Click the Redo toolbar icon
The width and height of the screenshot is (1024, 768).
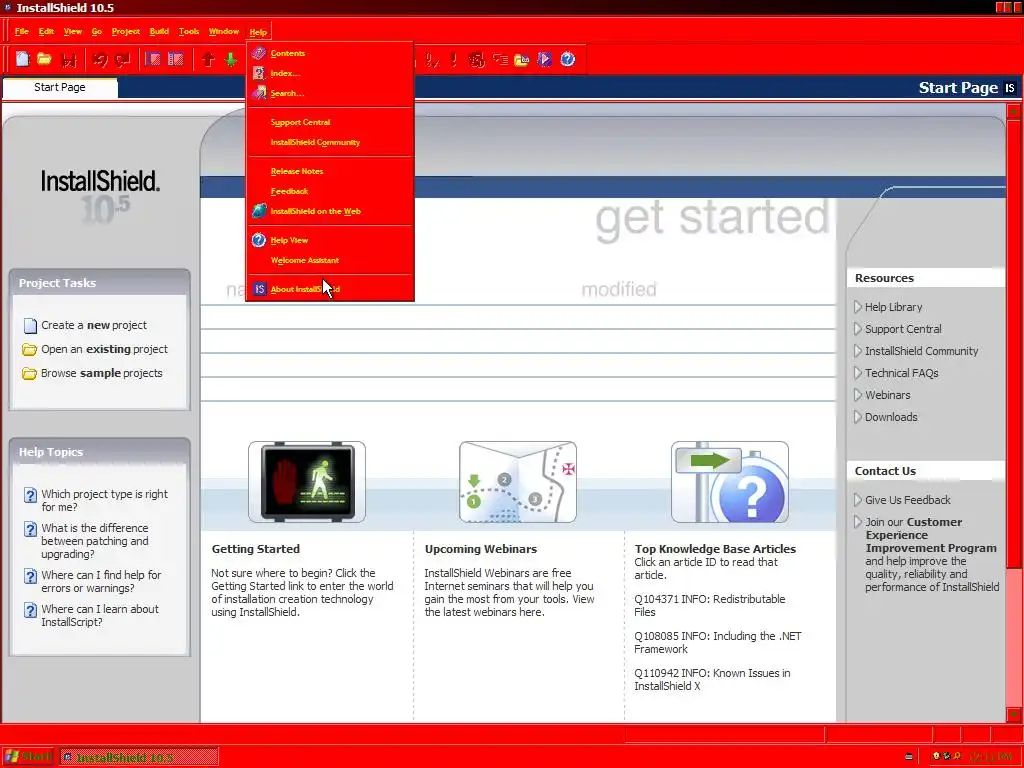tap(123, 60)
